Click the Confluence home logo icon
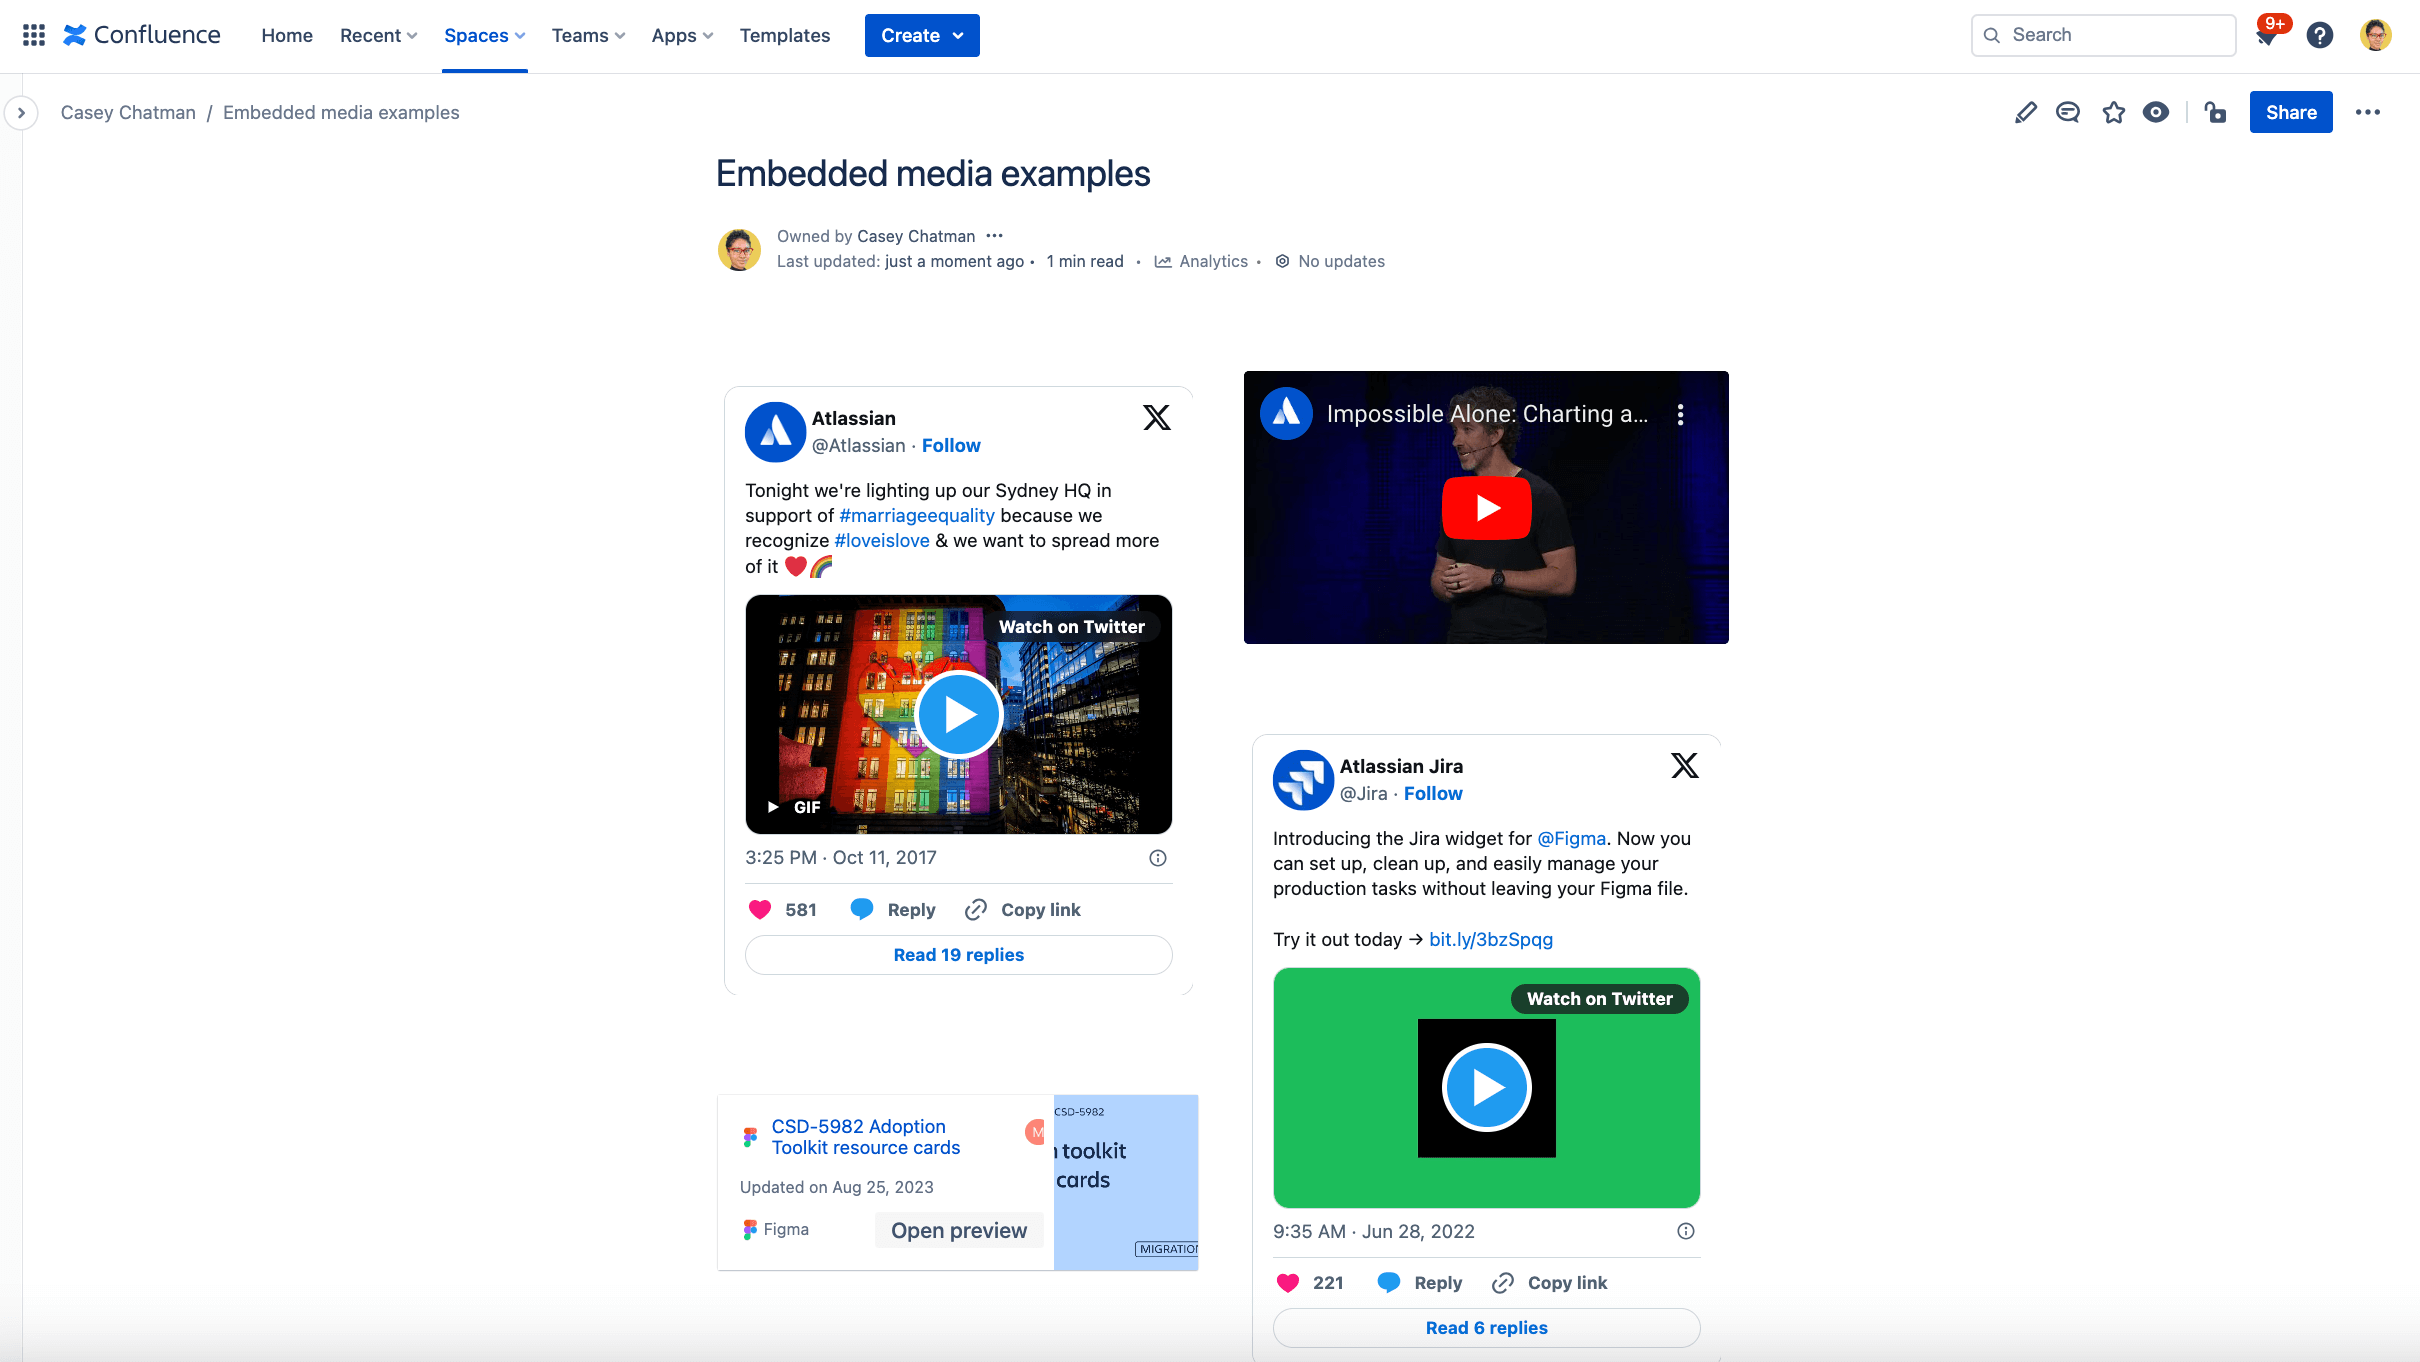This screenshot has height=1362, width=2420. click(x=76, y=35)
